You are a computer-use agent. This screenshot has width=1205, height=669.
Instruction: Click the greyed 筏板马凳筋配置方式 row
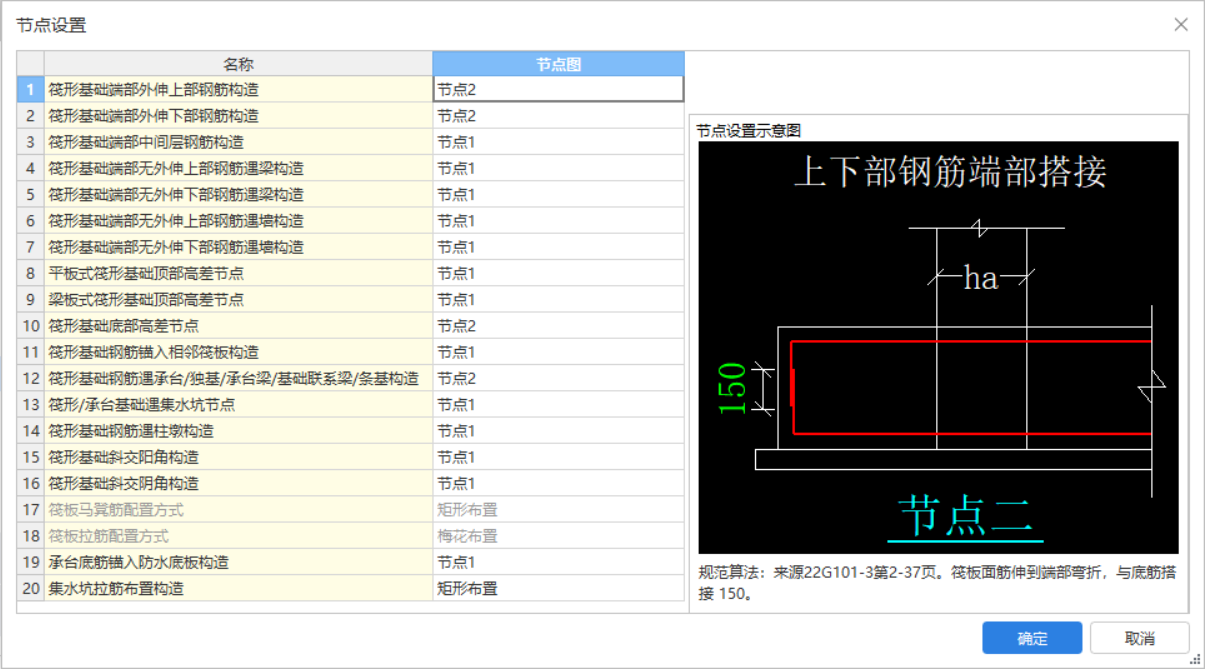238,510
